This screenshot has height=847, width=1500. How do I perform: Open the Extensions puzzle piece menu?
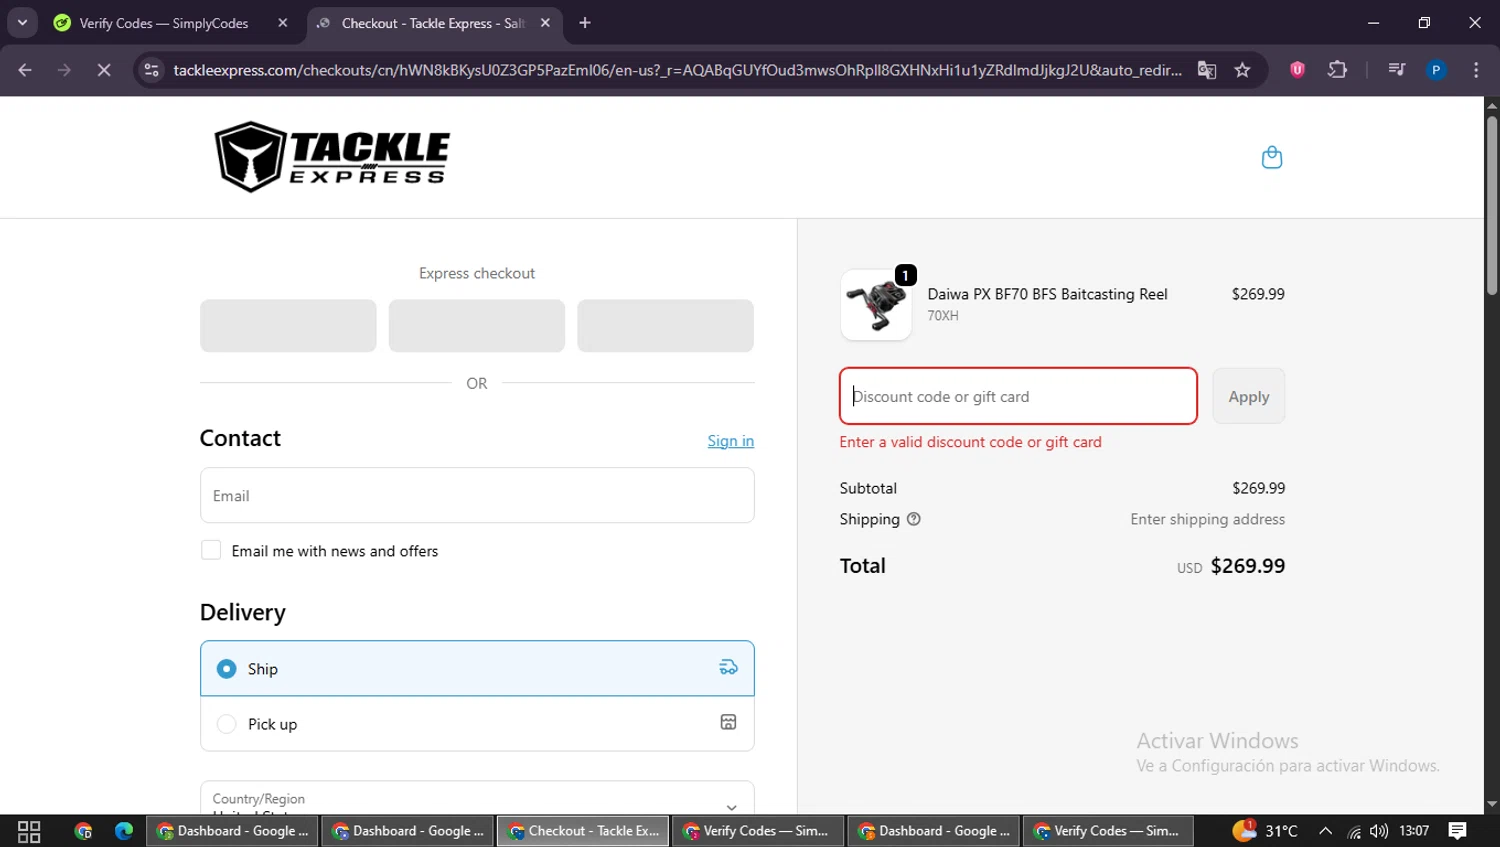[x=1337, y=70]
